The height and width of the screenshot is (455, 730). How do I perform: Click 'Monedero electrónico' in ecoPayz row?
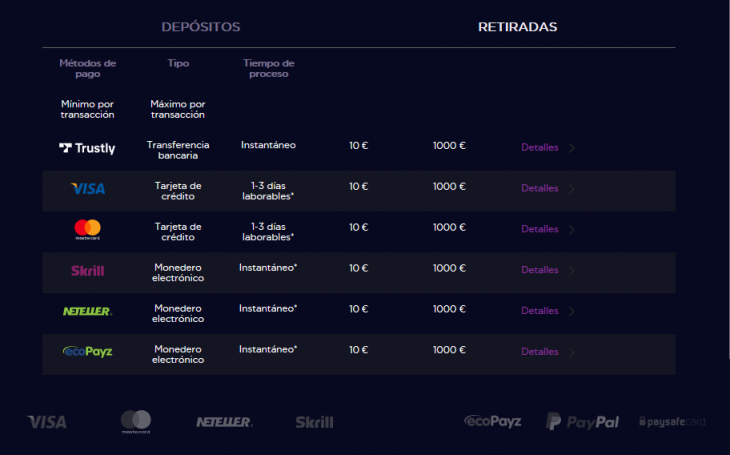tap(178, 354)
